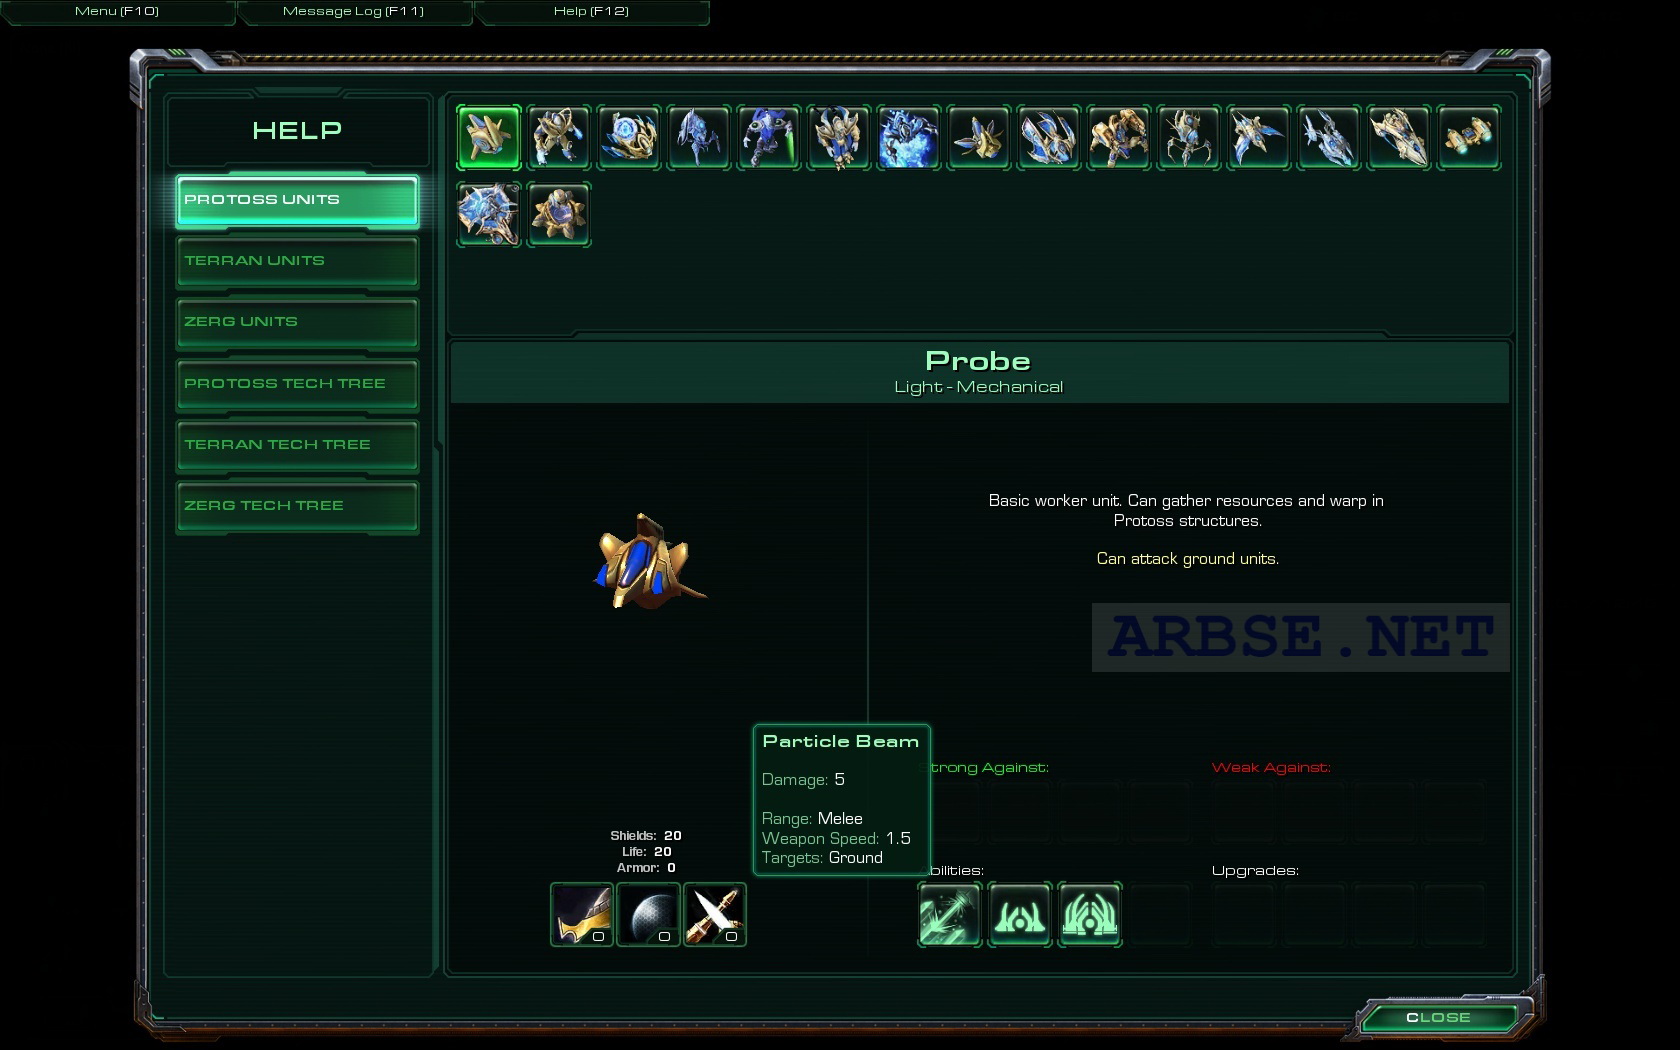Open the Menu (F10) button
The height and width of the screenshot is (1050, 1680).
point(117,12)
